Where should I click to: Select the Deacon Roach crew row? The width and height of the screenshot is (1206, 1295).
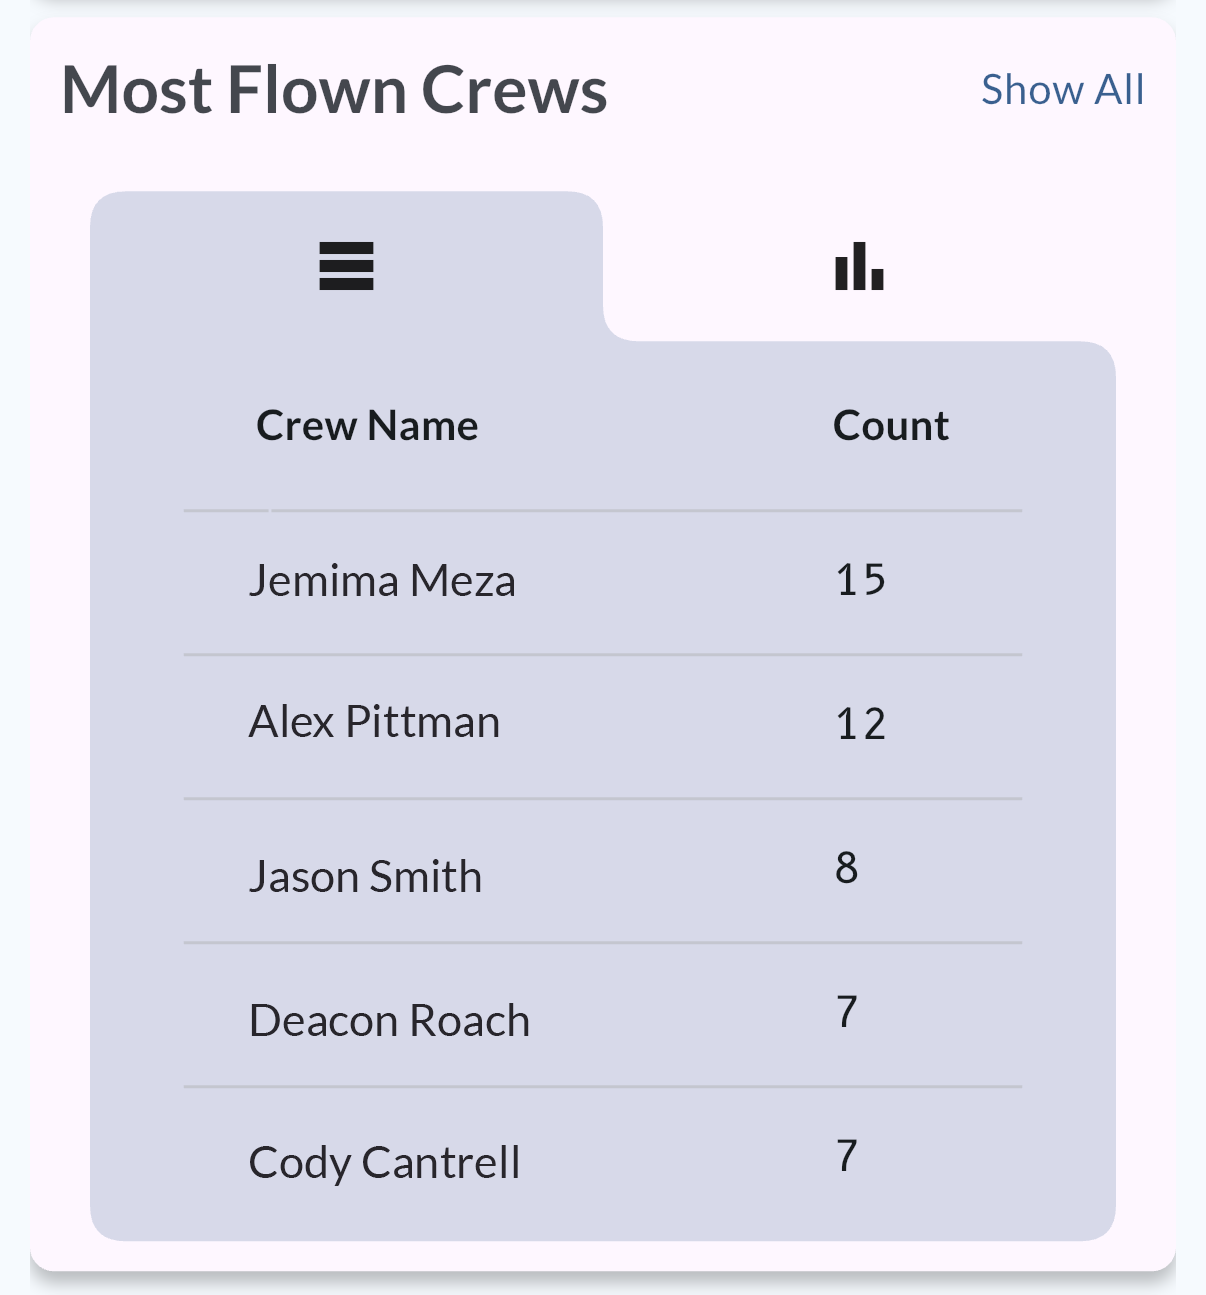coord(389,1021)
